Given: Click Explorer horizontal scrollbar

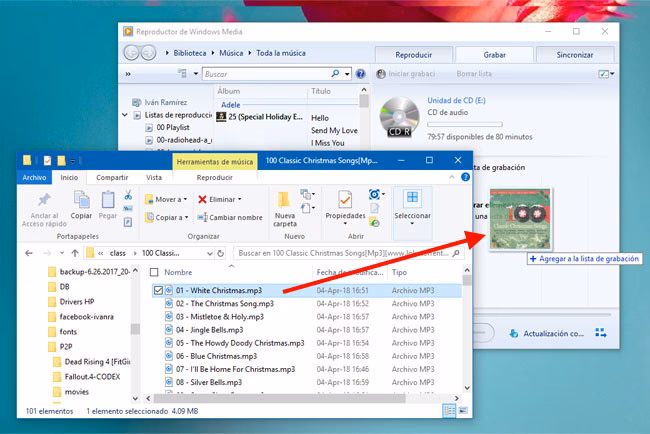Looking at the screenshot, I should pyautogui.click(x=279, y=398).
